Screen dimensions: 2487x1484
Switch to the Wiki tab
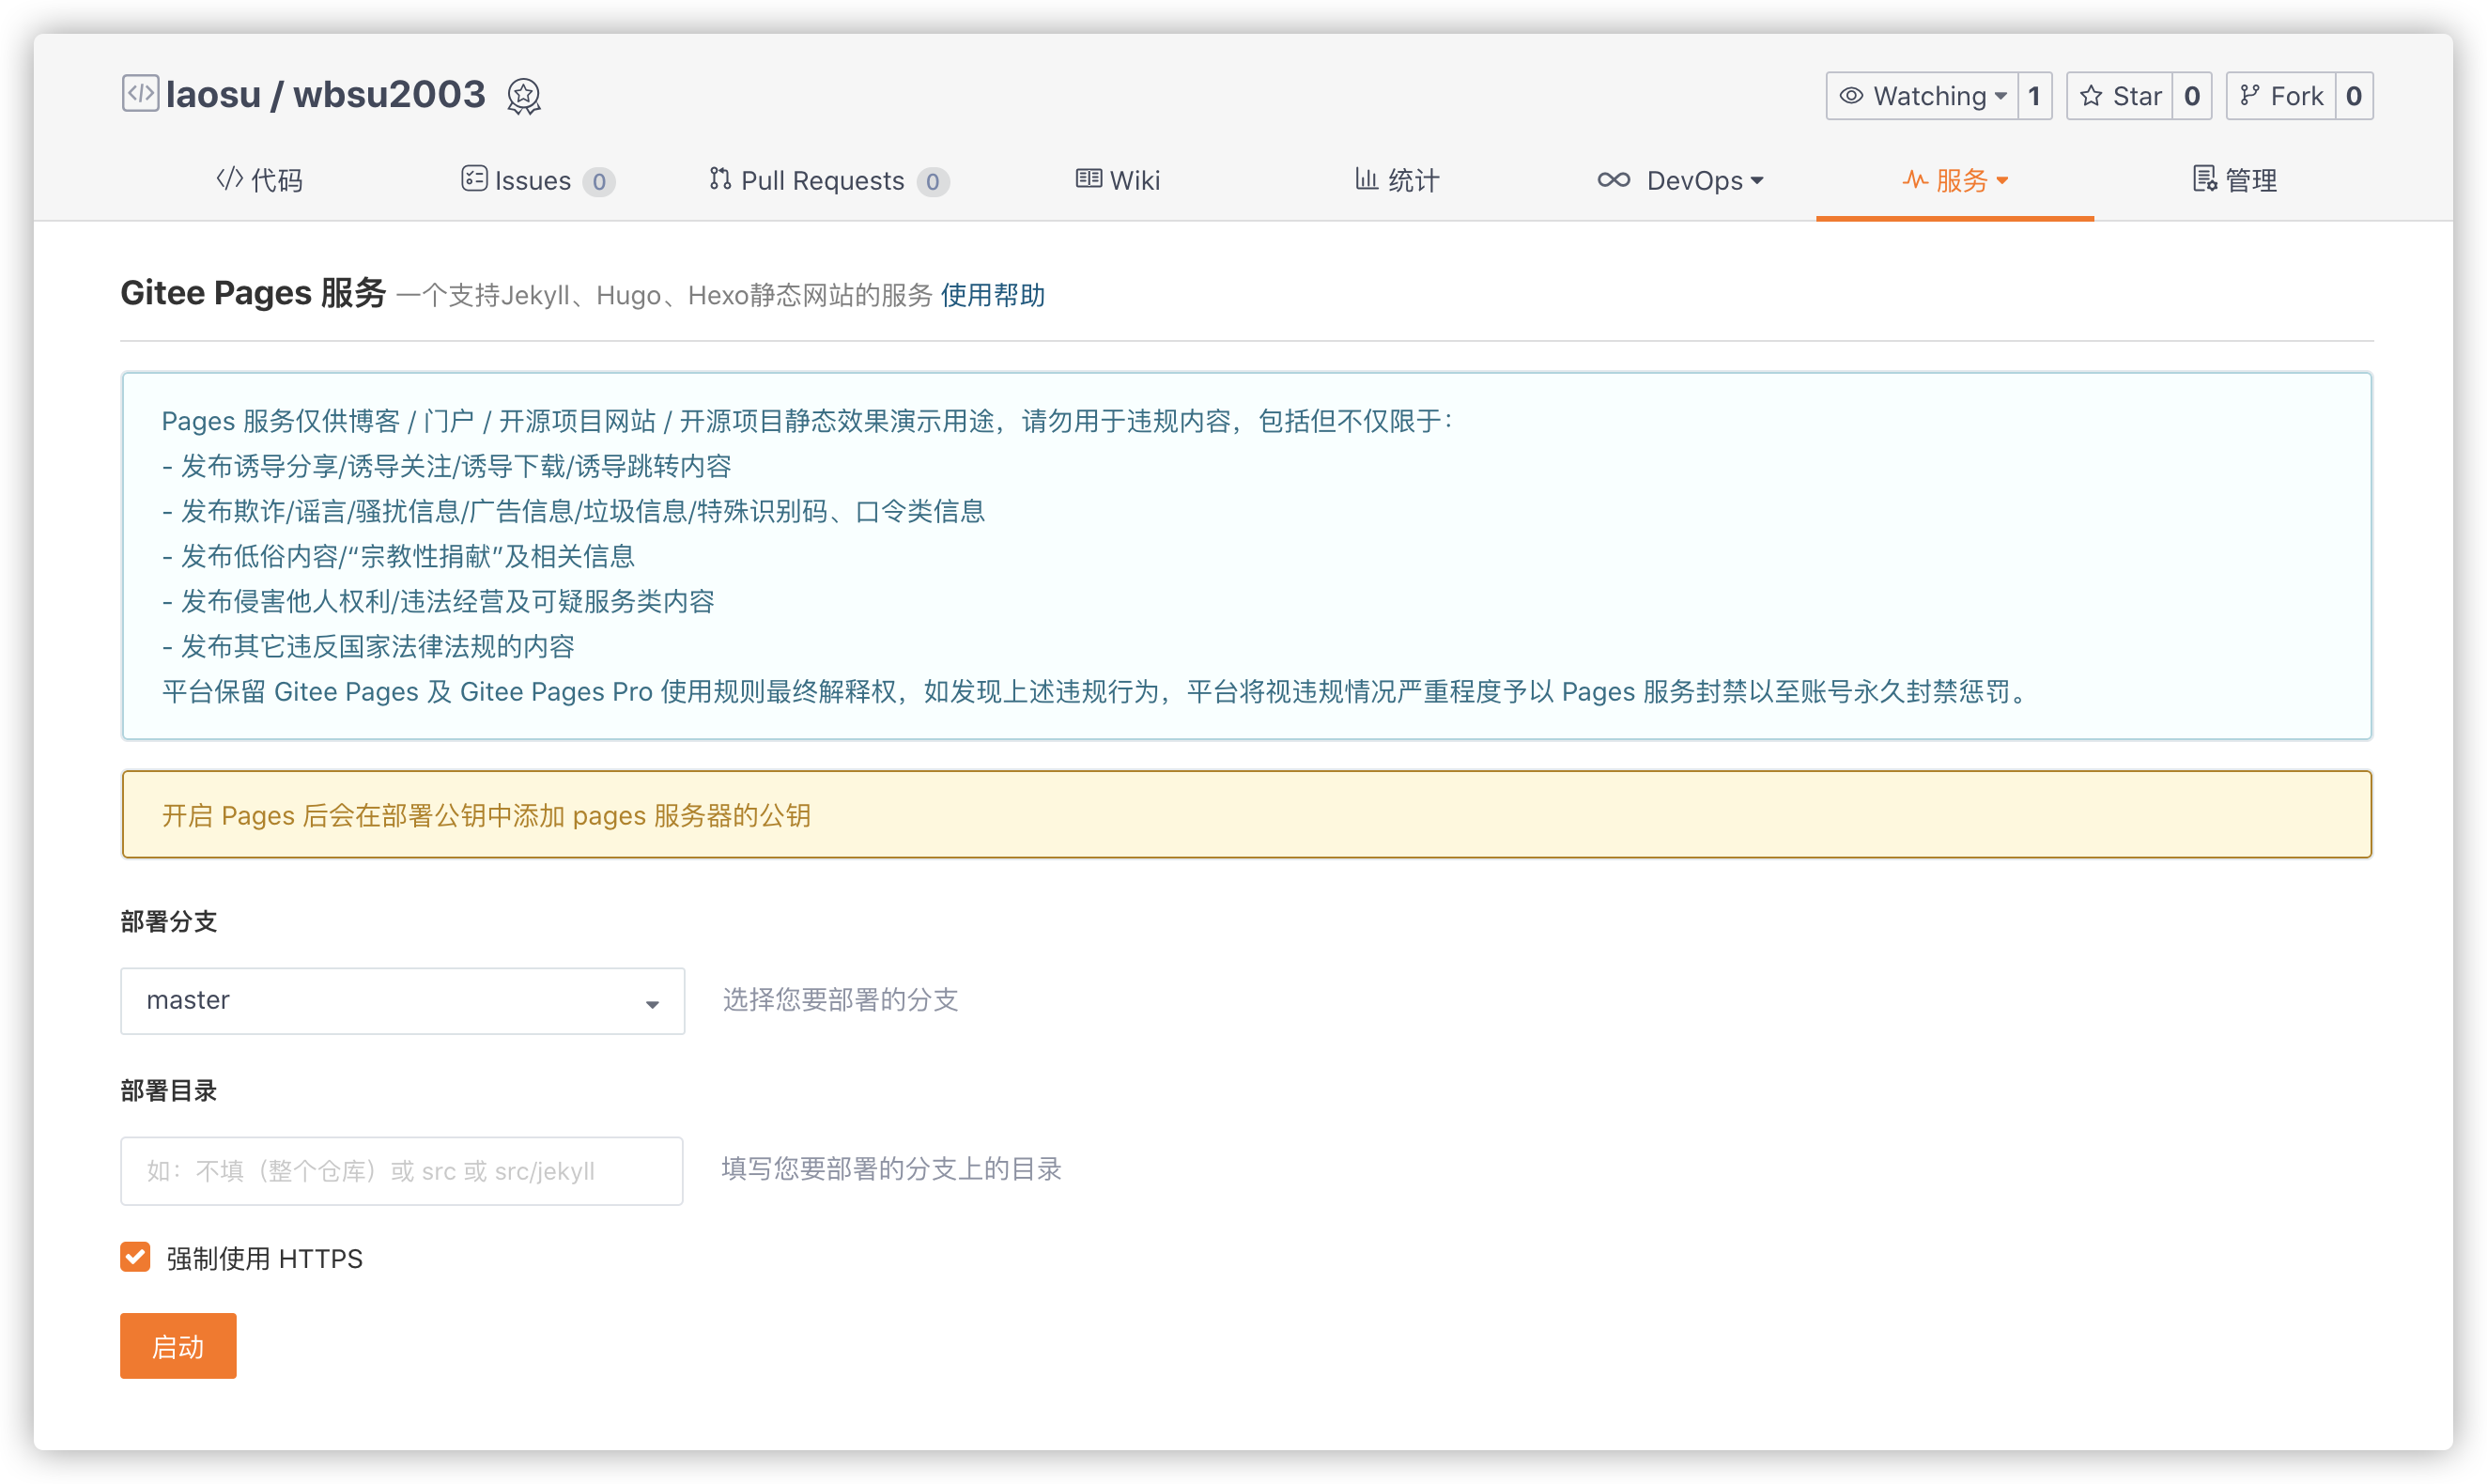(1118, 180)
